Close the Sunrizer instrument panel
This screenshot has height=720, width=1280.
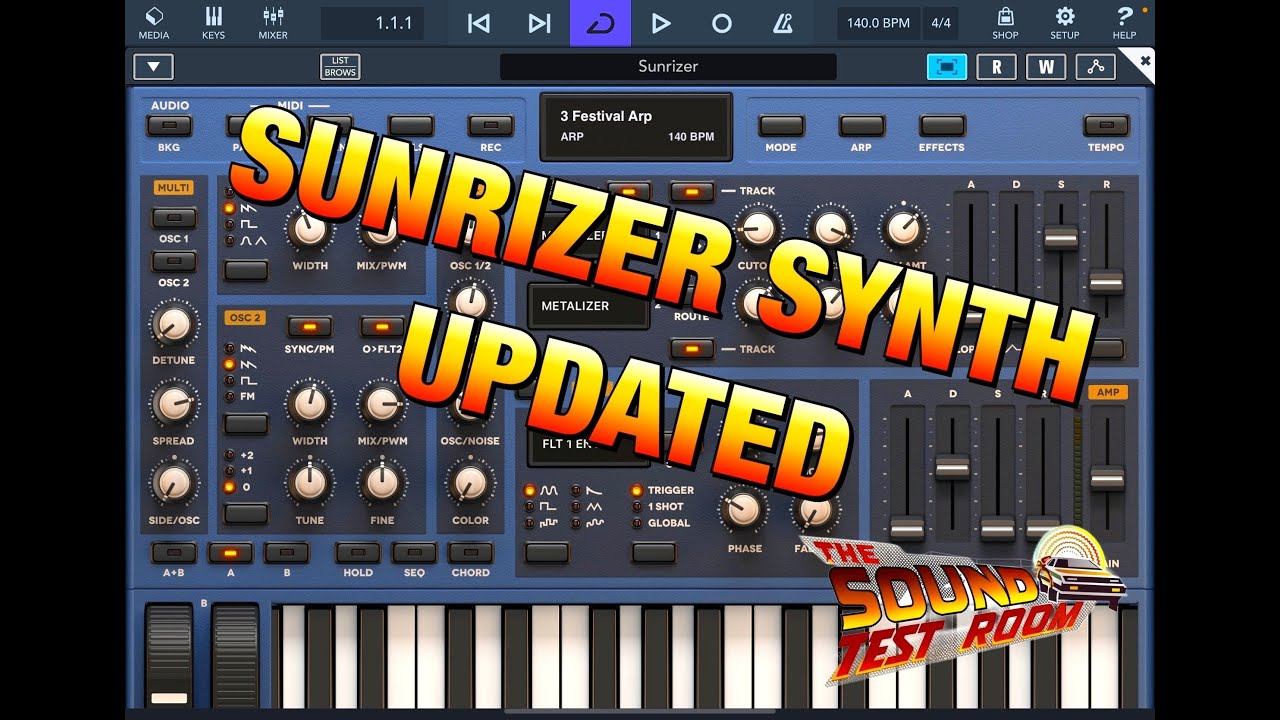(1144, 61)
